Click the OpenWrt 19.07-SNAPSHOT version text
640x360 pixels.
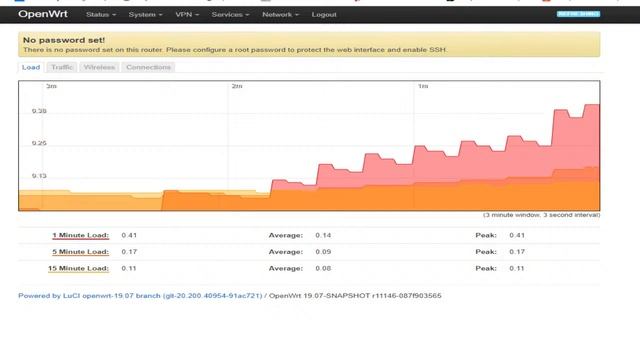point(355,296)
